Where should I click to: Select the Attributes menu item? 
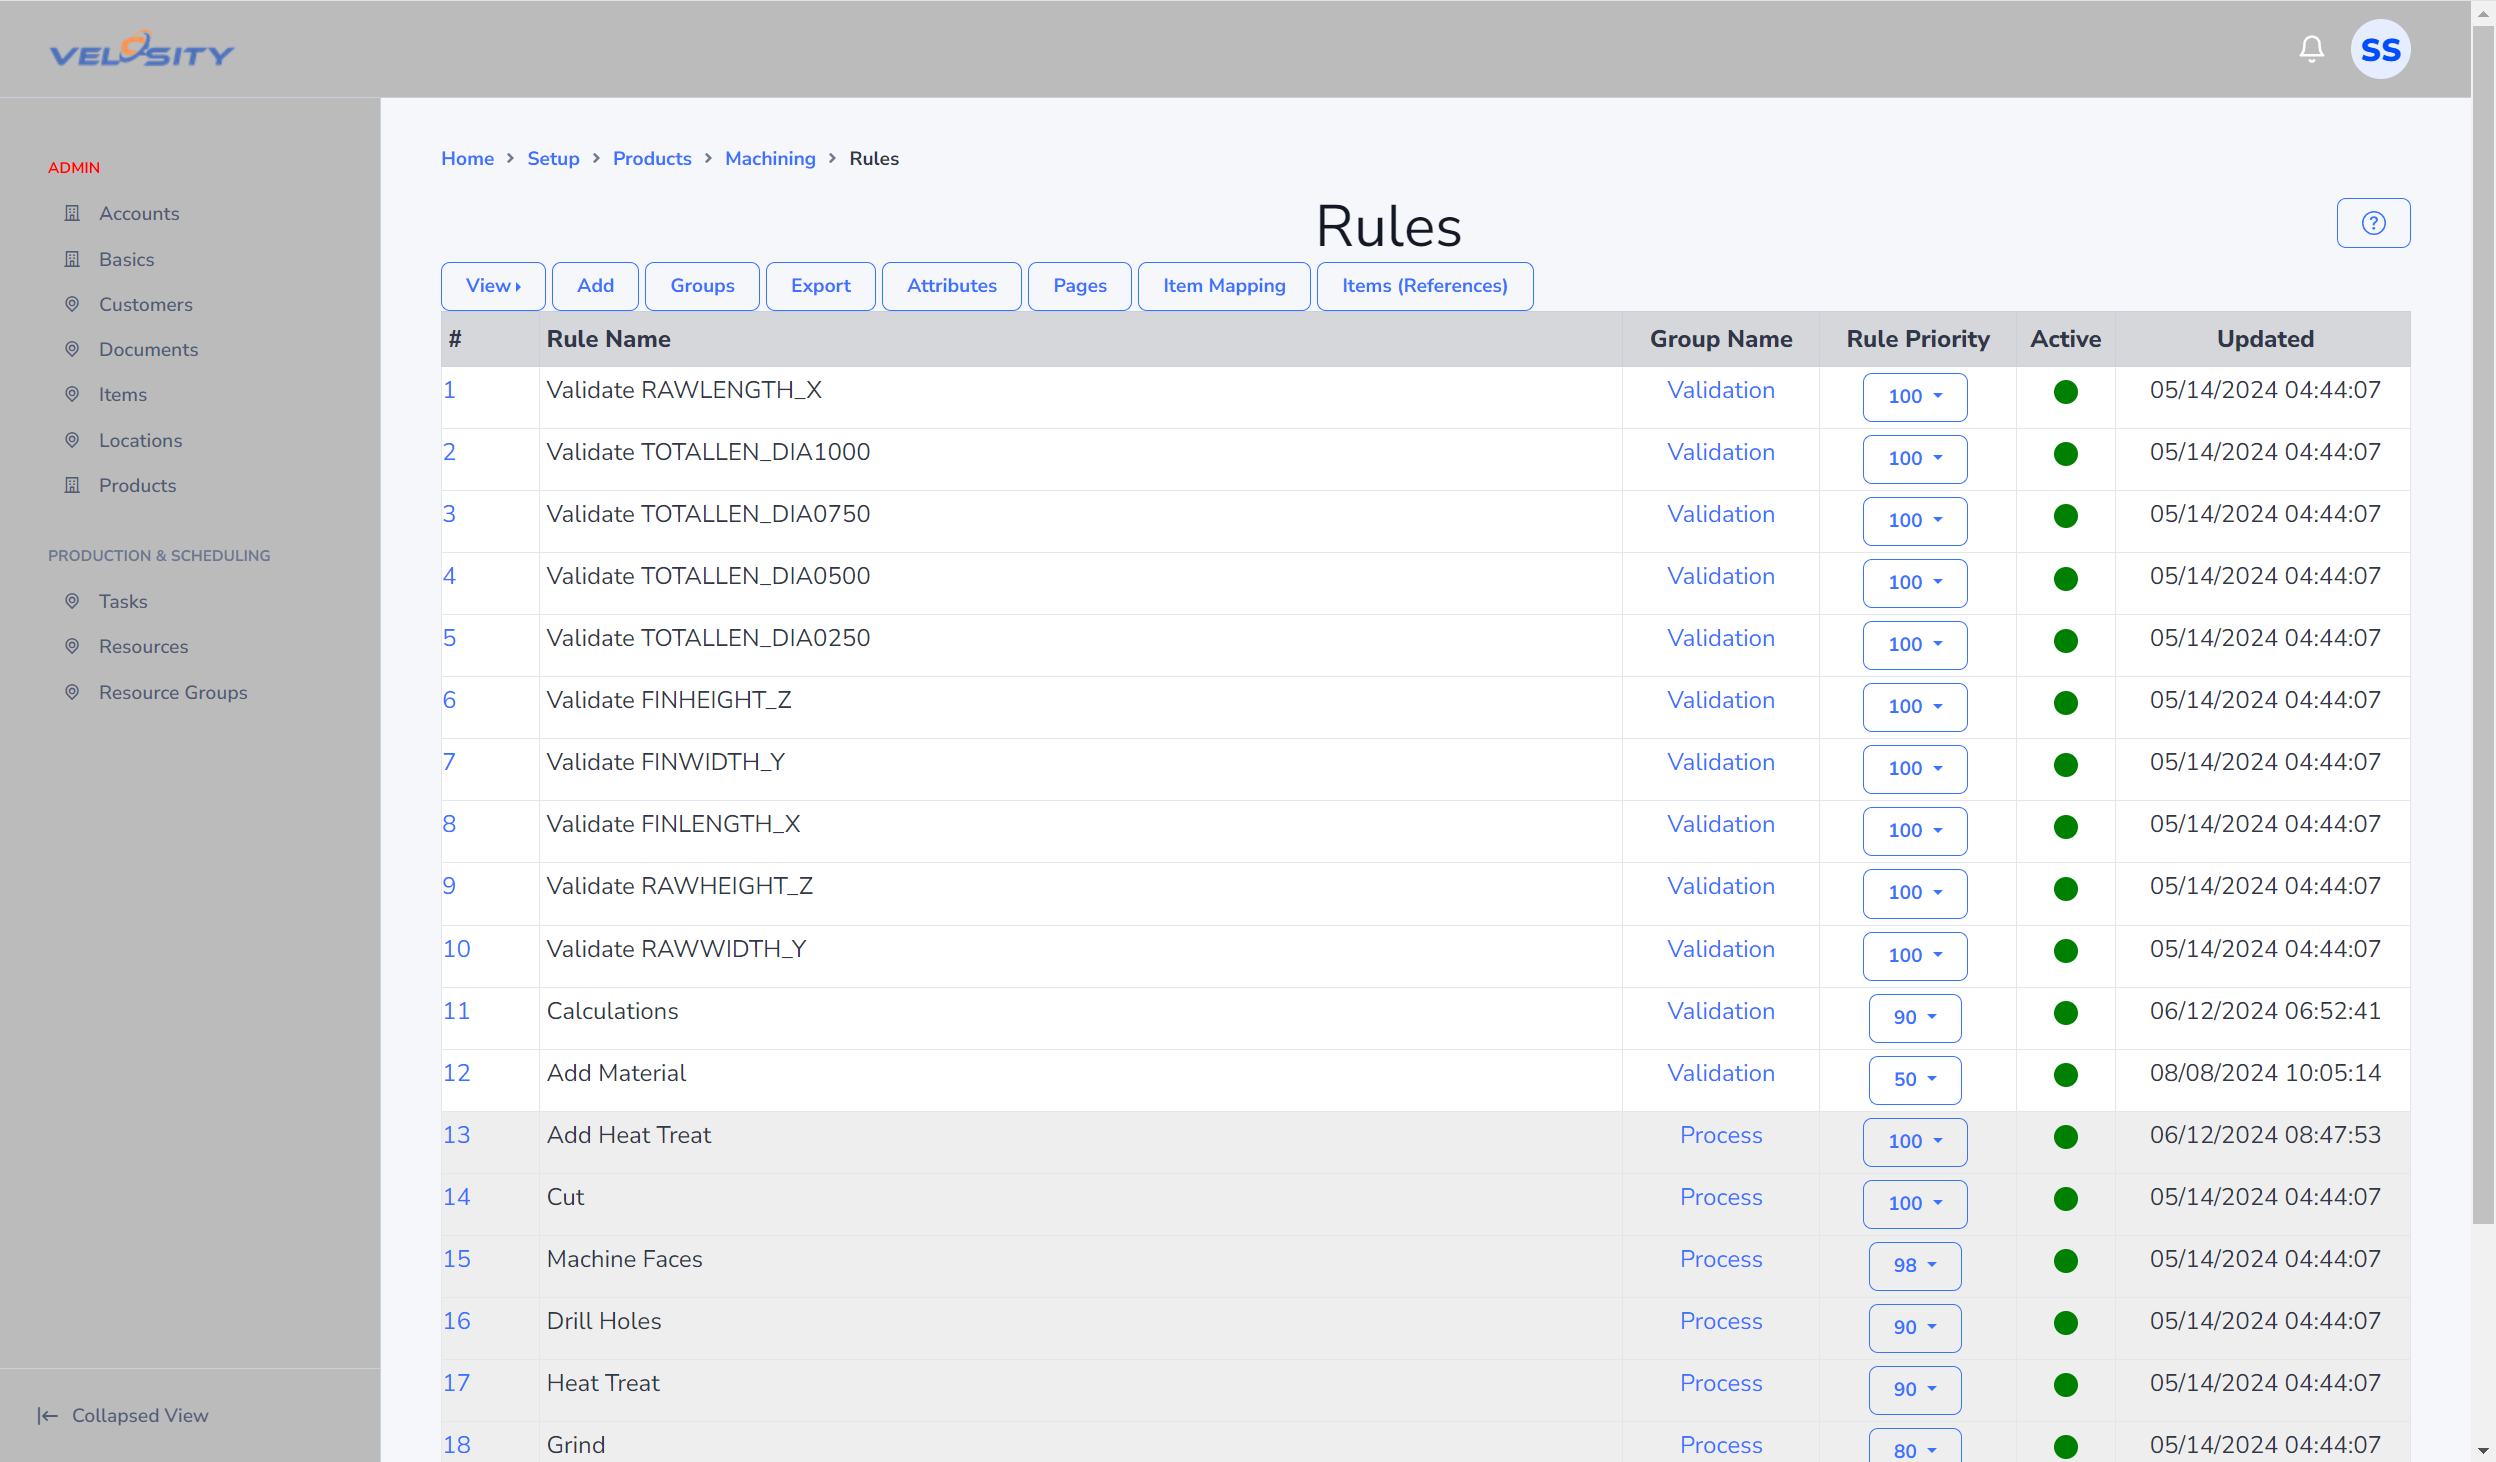coord(952,285)
